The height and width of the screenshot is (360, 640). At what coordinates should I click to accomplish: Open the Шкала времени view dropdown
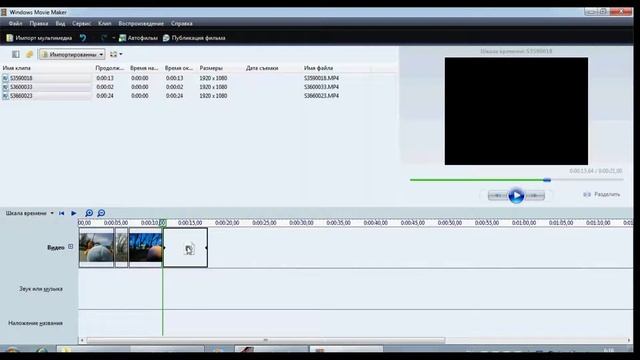[29, 213]
